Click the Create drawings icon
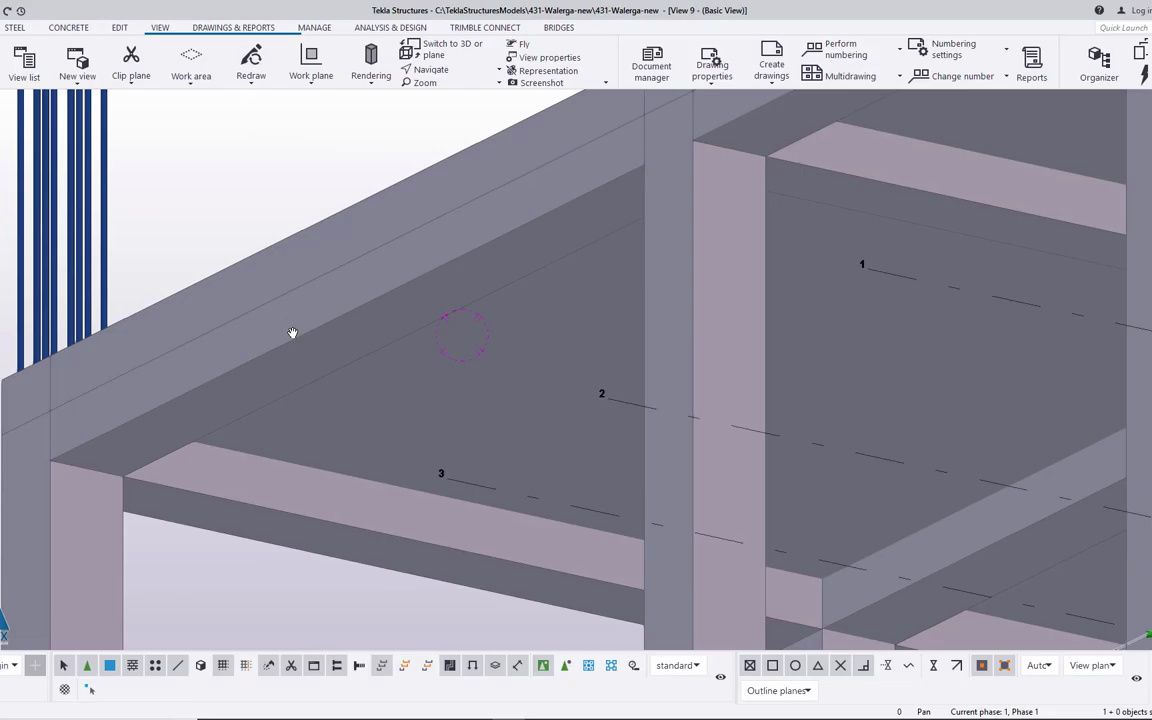This screenshot has width=1152, height=720. click(x=771, y=48)
